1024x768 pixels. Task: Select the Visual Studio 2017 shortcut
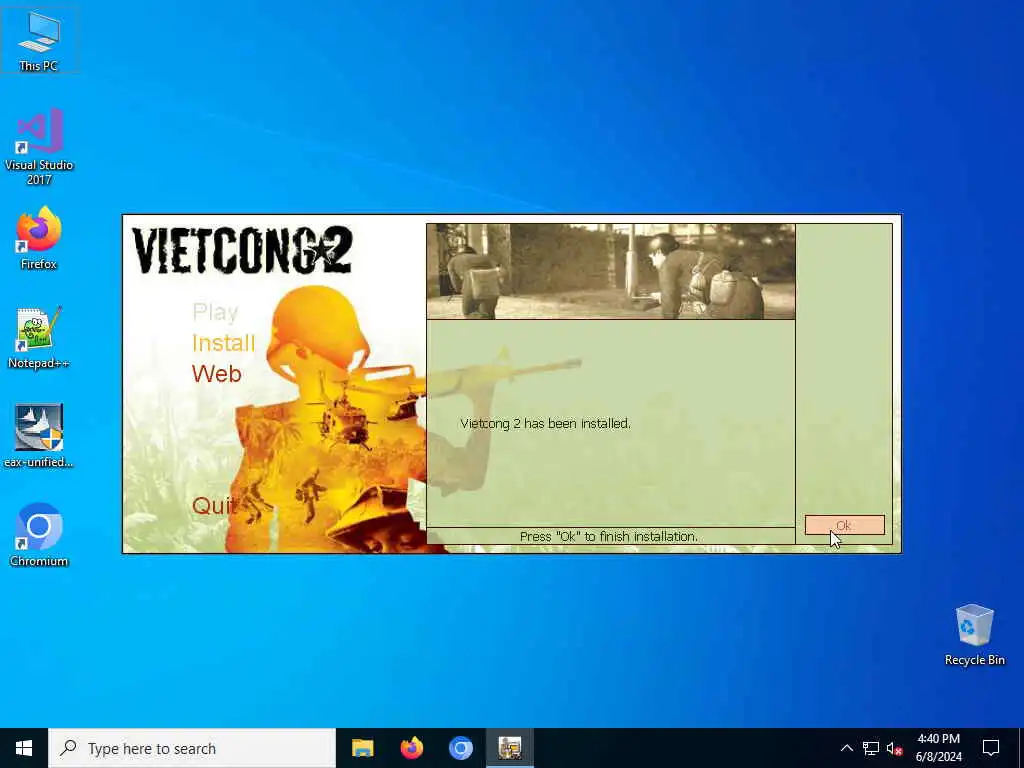click(x=39, y=148)
